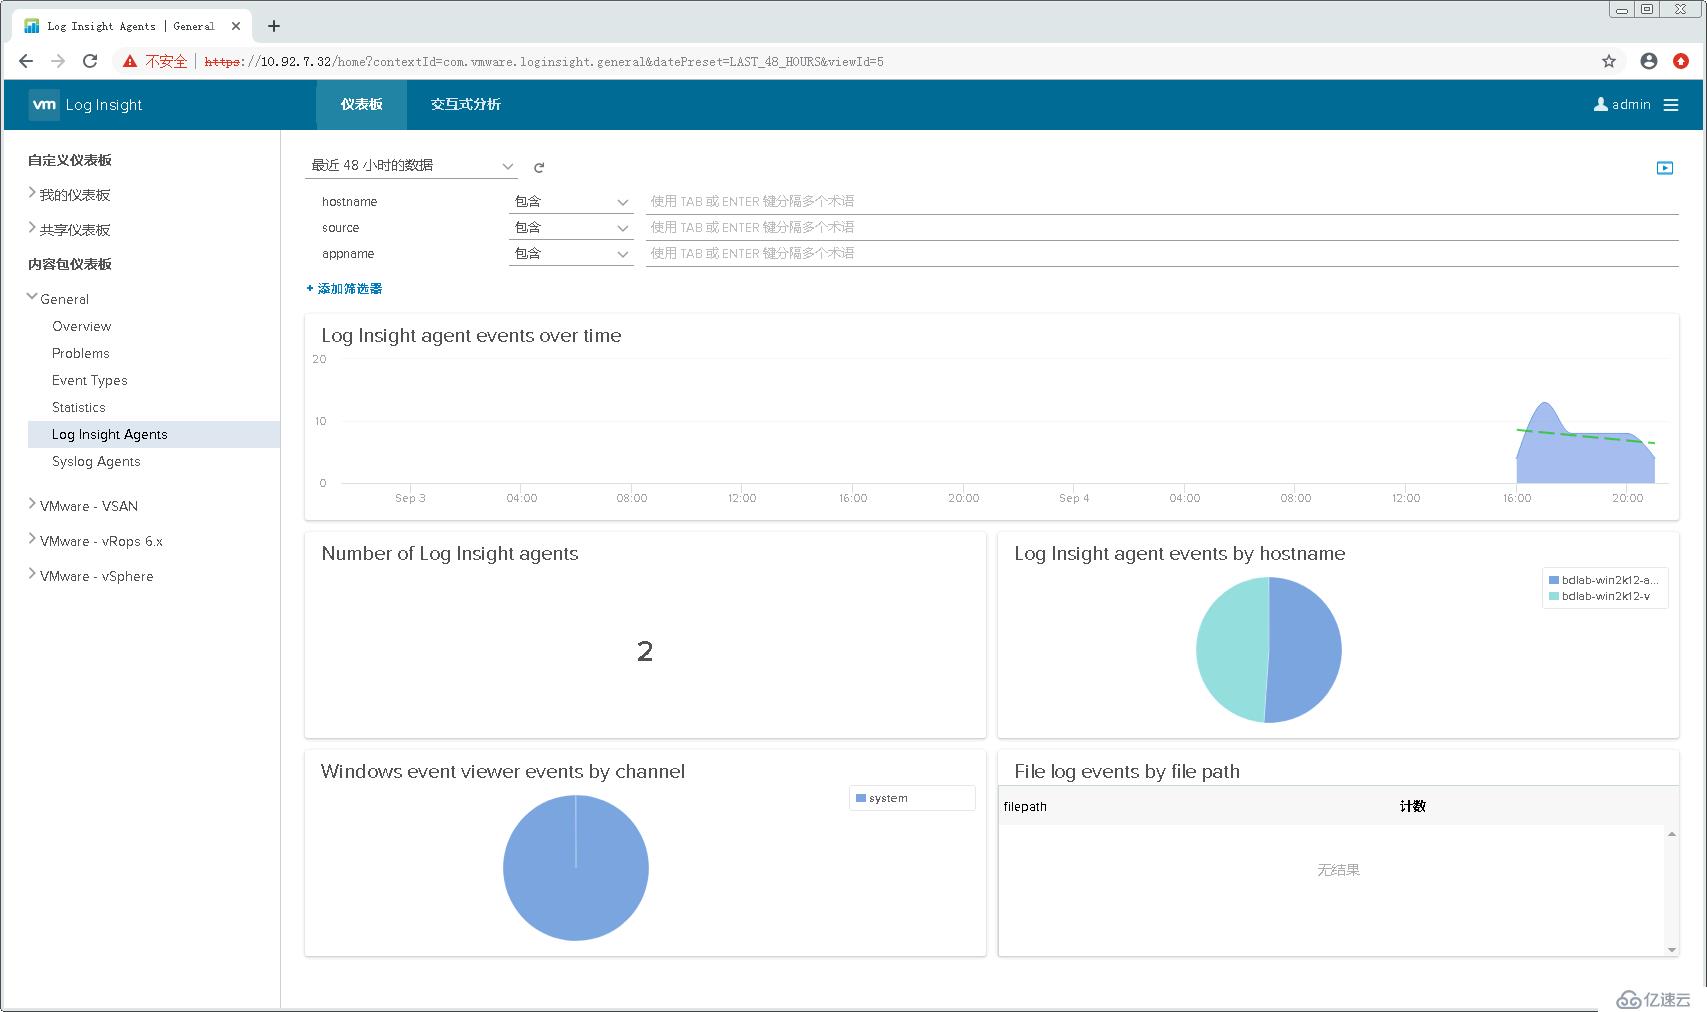Collapse the General content pack
1707x1012 pixels.
point(32,297)
